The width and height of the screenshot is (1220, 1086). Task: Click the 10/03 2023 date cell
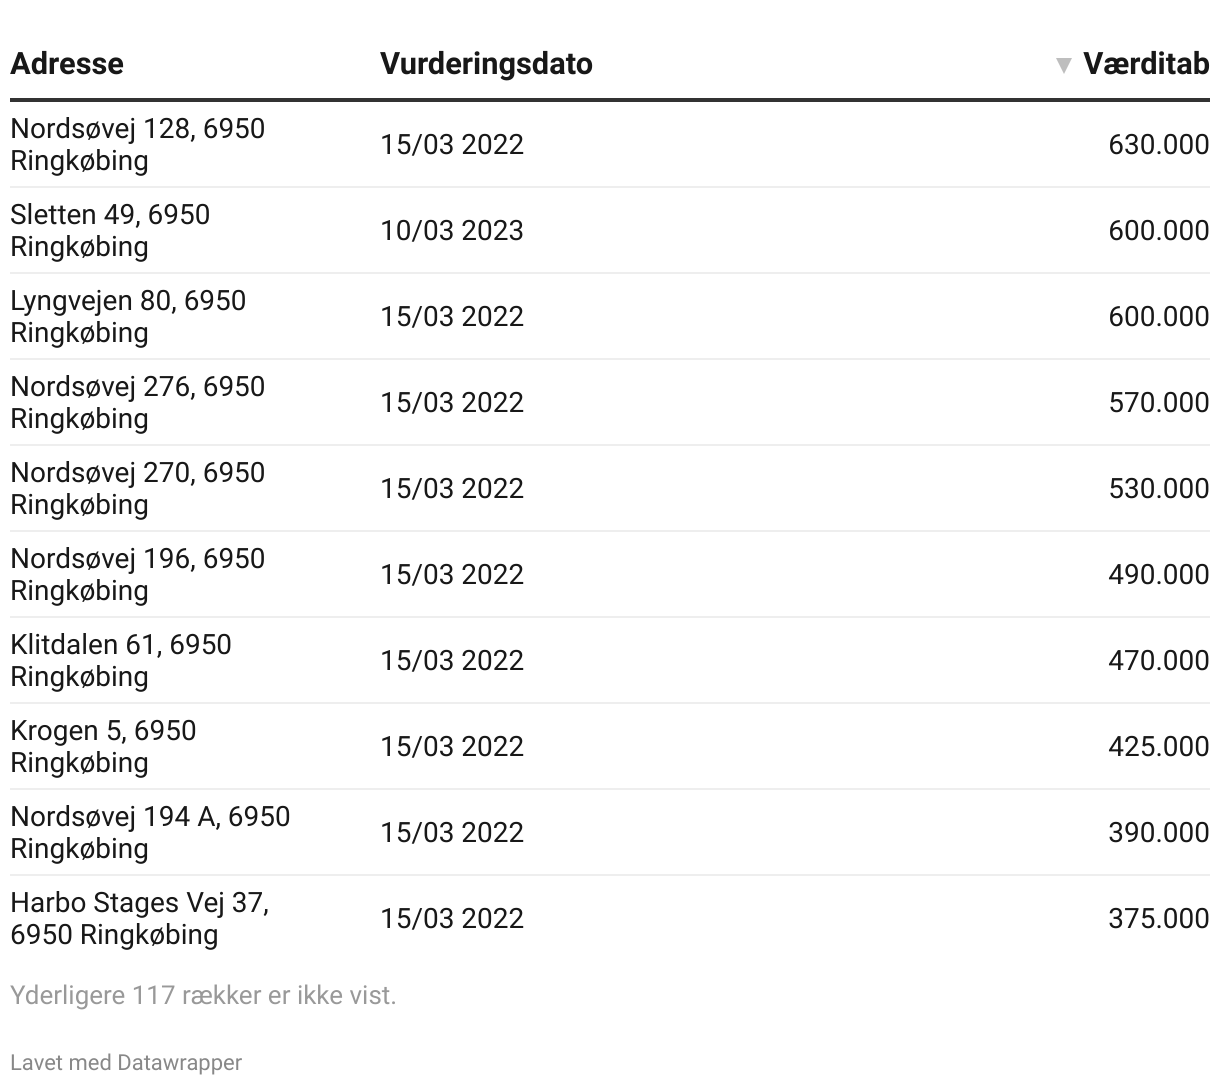point(452,230)
